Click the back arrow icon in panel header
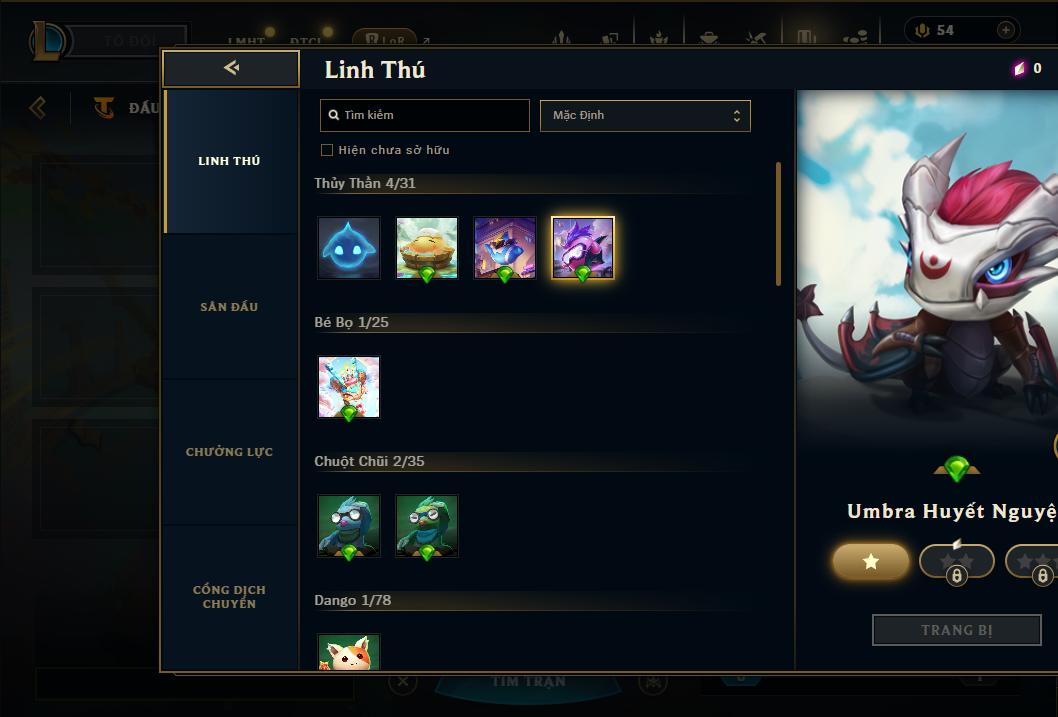This screenshot has width=1058, height=717. coord(231,67)
